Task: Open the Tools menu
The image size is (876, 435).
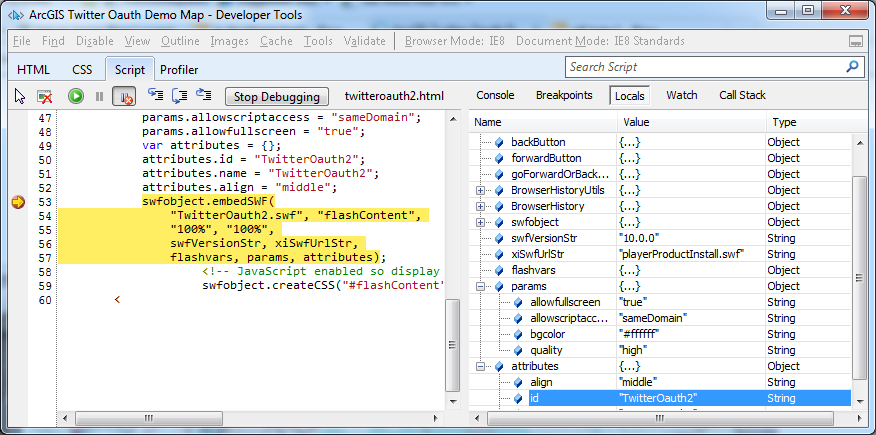Action: click(x=318, y=41)
